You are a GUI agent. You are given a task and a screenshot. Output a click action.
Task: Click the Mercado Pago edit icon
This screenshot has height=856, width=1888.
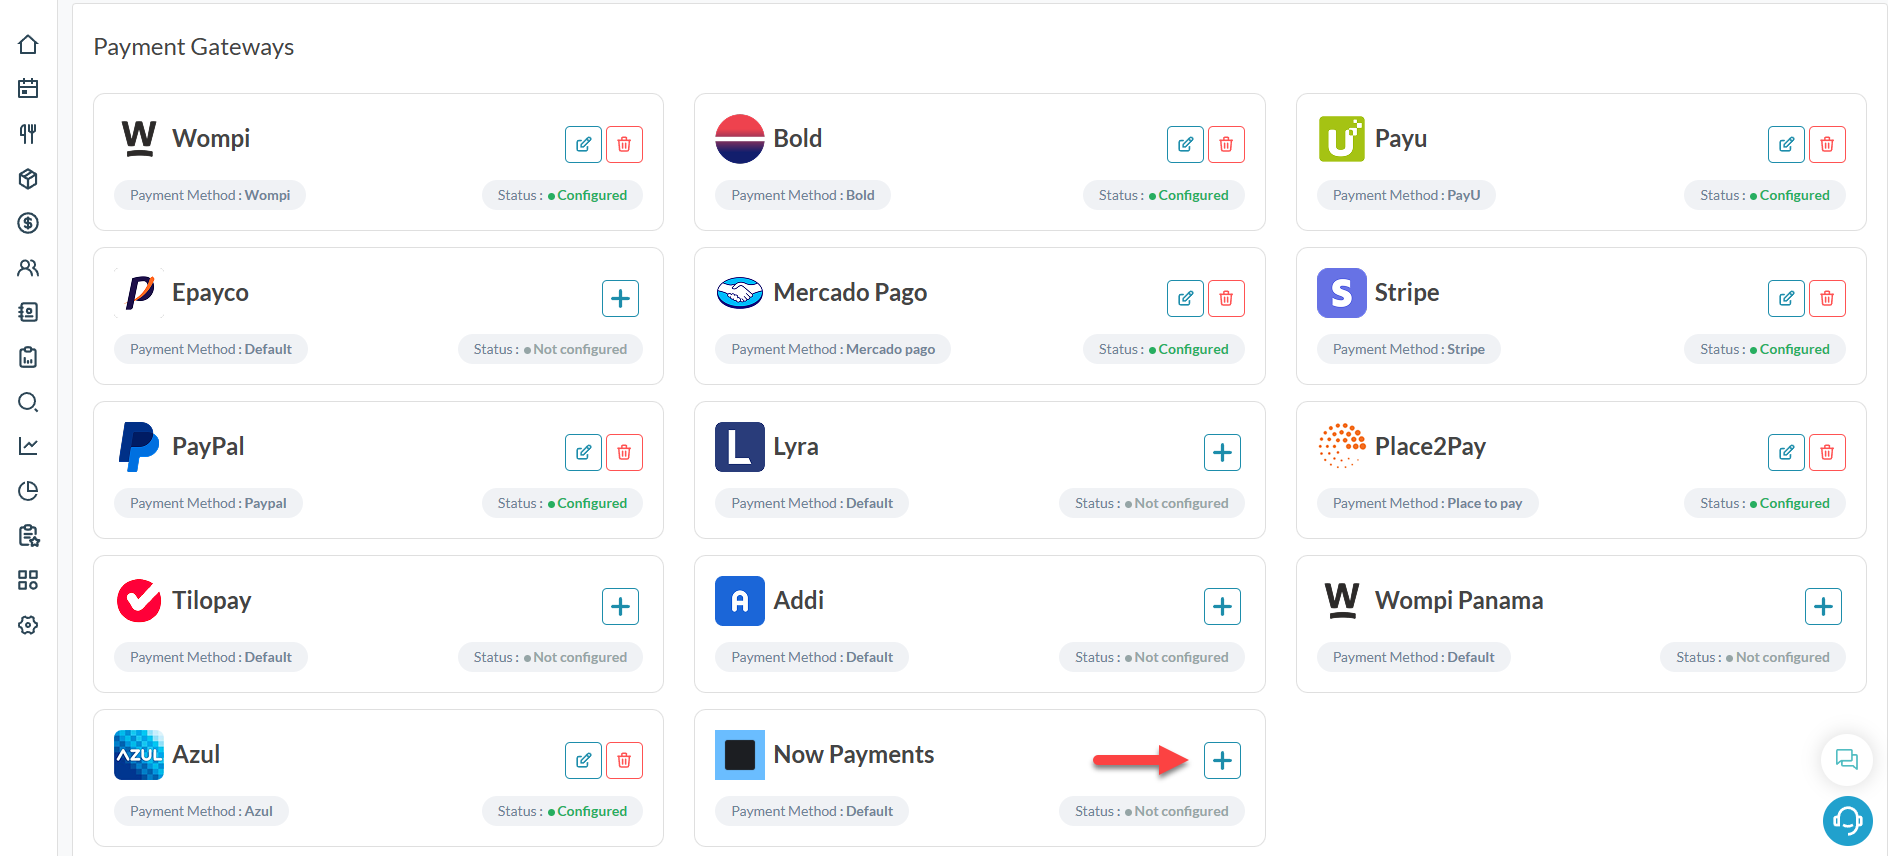tap(1185, 298)
